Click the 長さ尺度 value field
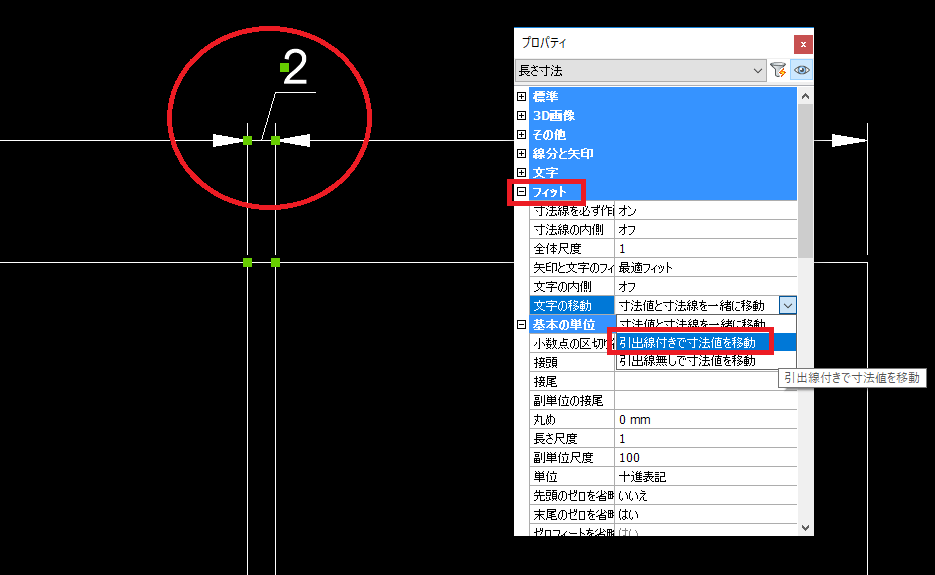935x575 pixels. tap(705, 439)
